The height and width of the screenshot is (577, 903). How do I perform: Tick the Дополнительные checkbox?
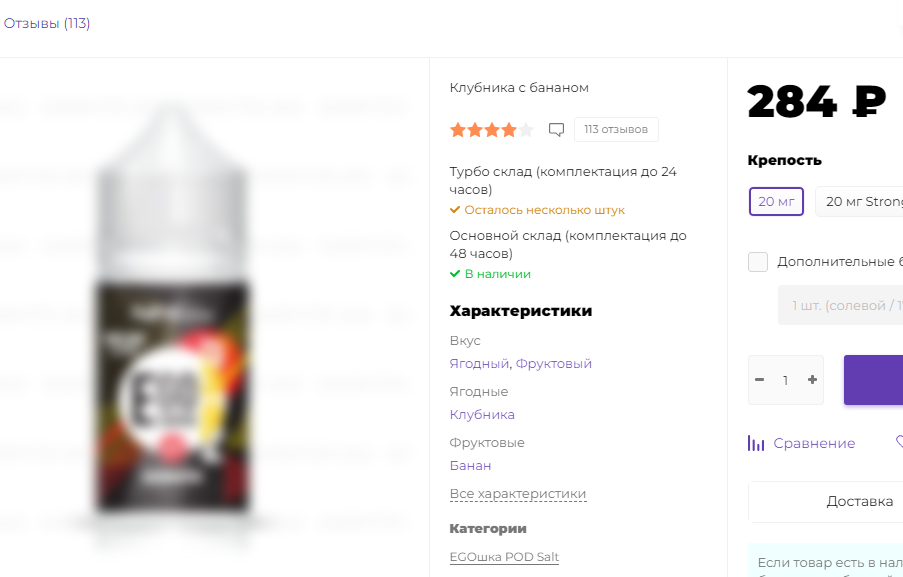point(758,261)
